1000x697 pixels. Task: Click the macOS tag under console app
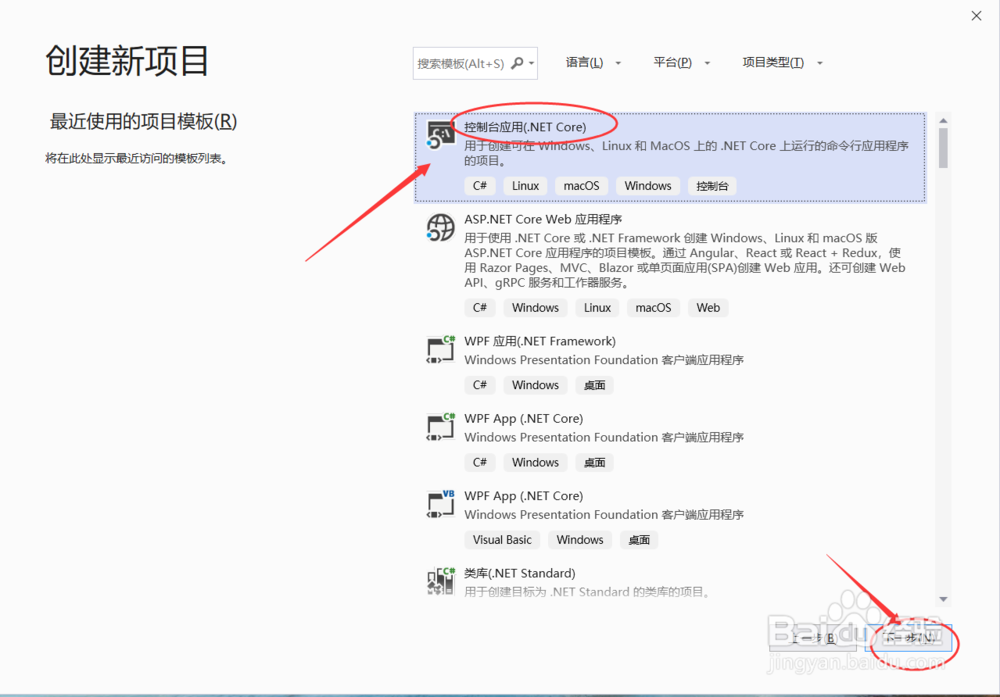582,186
